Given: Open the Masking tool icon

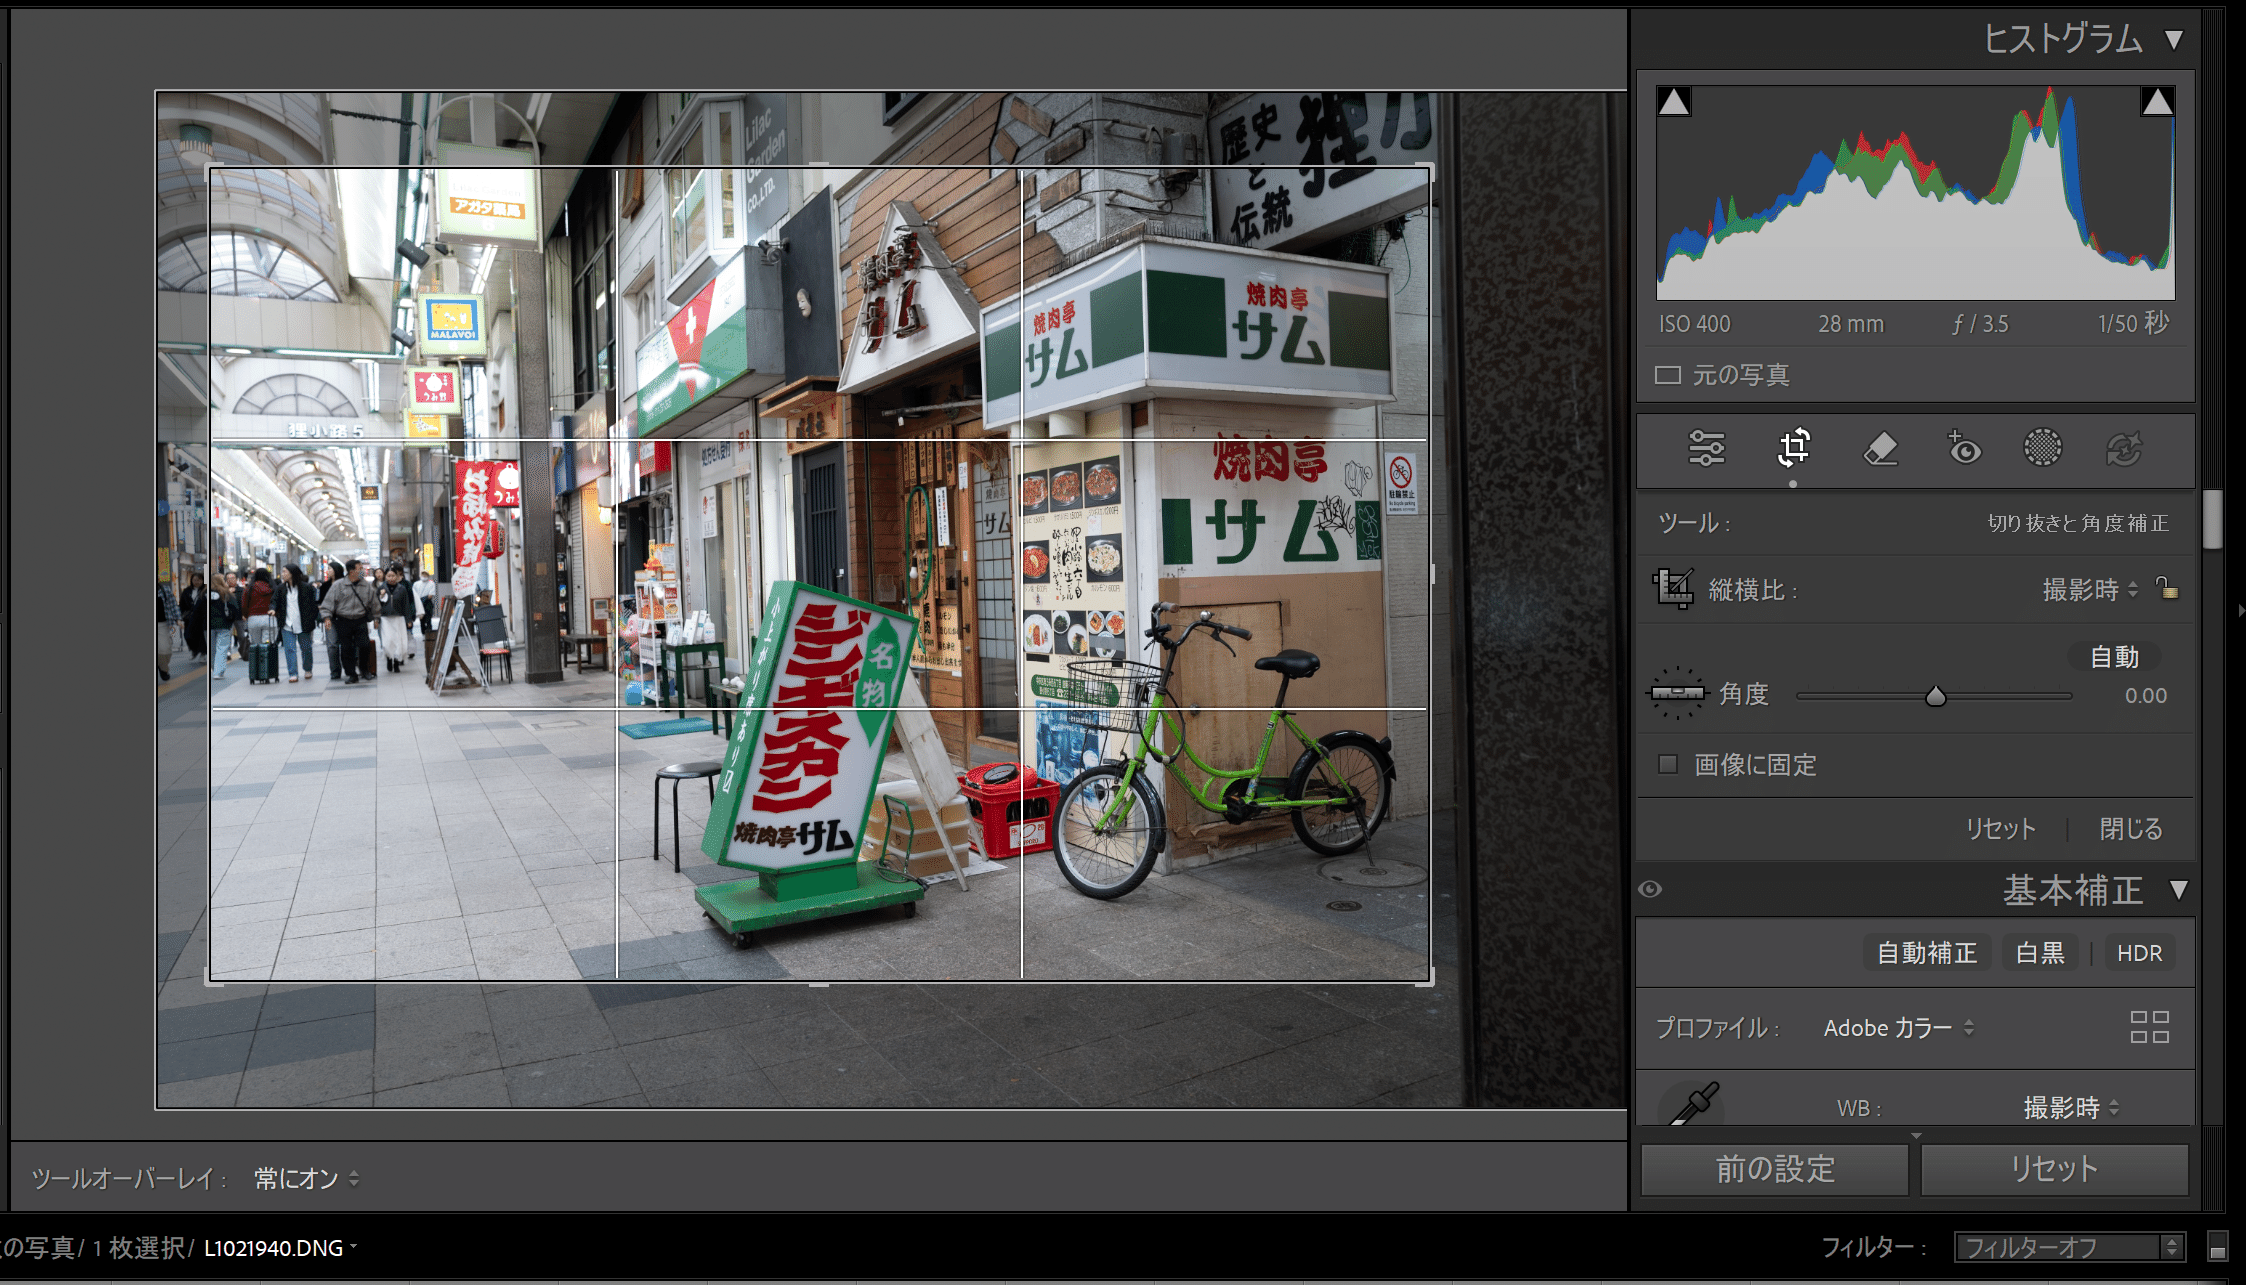Looking at the screenshot, I should pos(2043,449).
